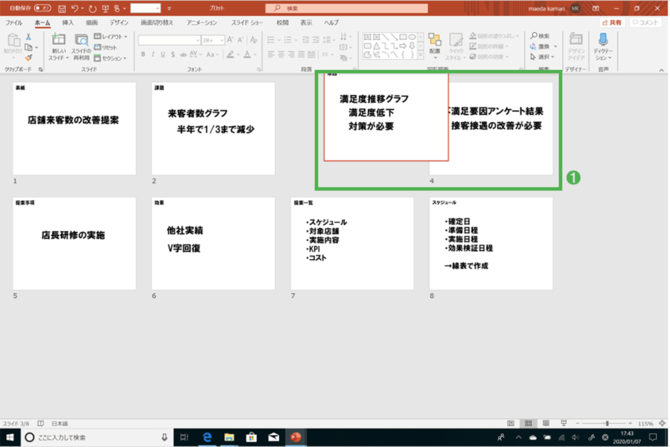This screenshot has width=670, height=447.
Task: Open the Quick Access Toolbar customize arrow
Action: click(169, 9)
